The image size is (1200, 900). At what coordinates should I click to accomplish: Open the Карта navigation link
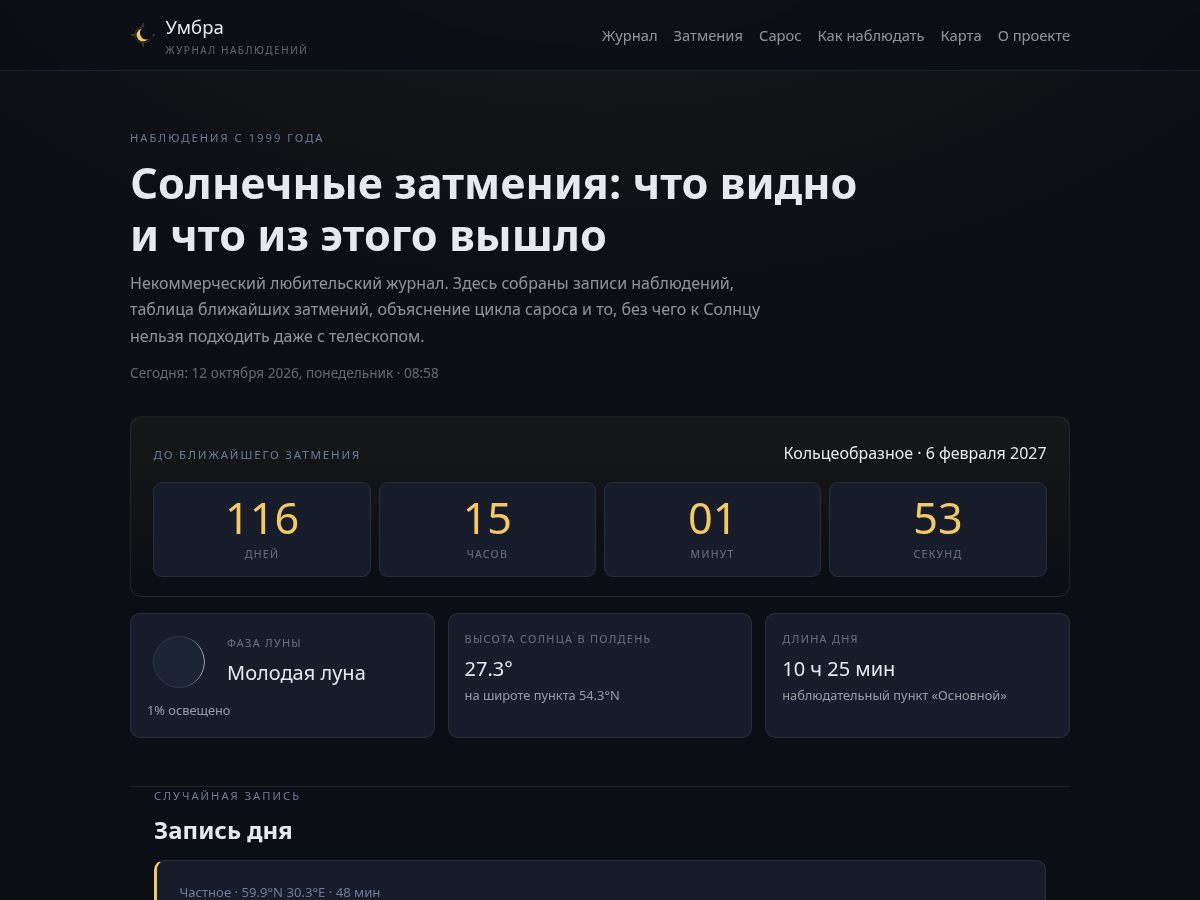961,36
